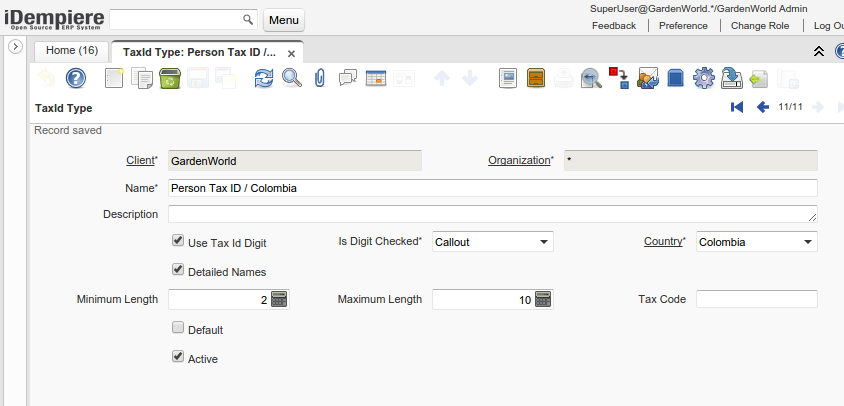
Task: Open the Find record magnifier icon
Action: coord(291,78)
